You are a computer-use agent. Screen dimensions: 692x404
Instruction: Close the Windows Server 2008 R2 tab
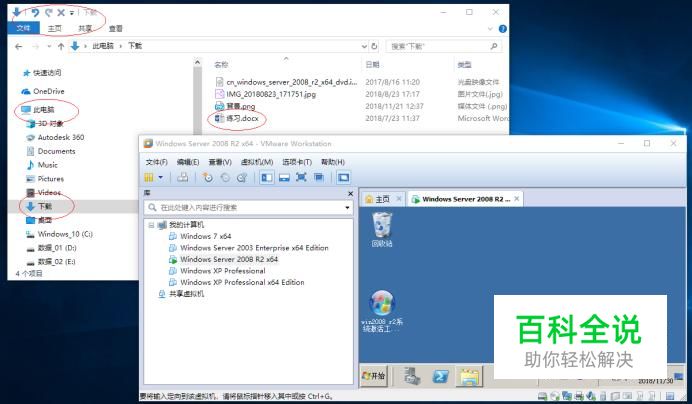click(516, 199)
